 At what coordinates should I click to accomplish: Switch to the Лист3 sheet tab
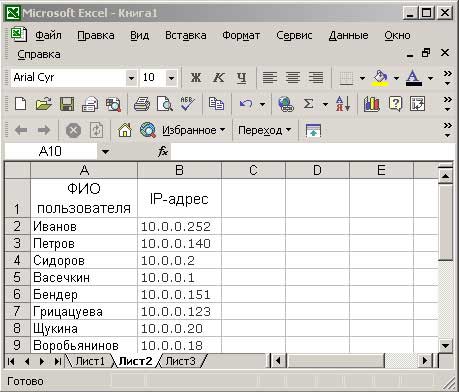(x=180, y=361)
